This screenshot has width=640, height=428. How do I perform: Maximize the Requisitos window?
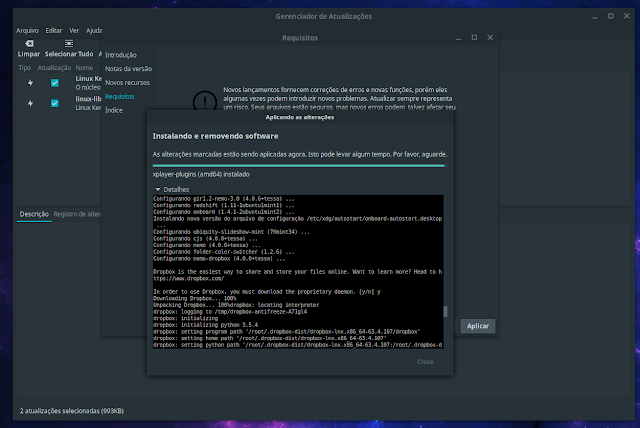pyautogui.click(x=474, y=38)
